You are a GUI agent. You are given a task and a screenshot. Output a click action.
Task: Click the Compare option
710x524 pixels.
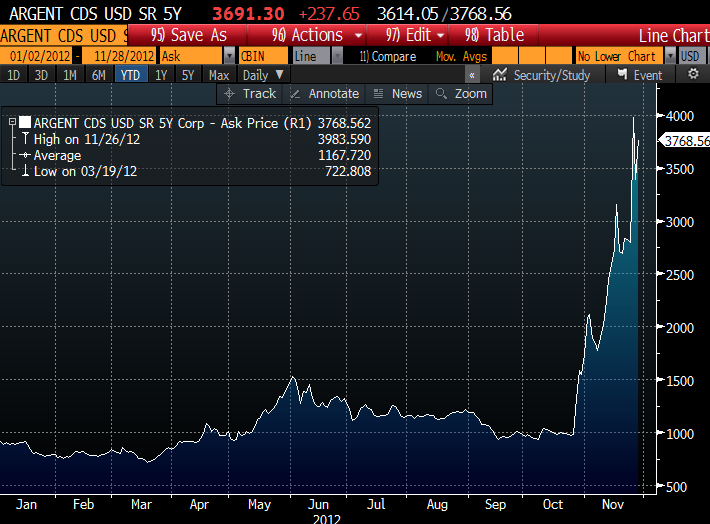(x=388, y=56)
